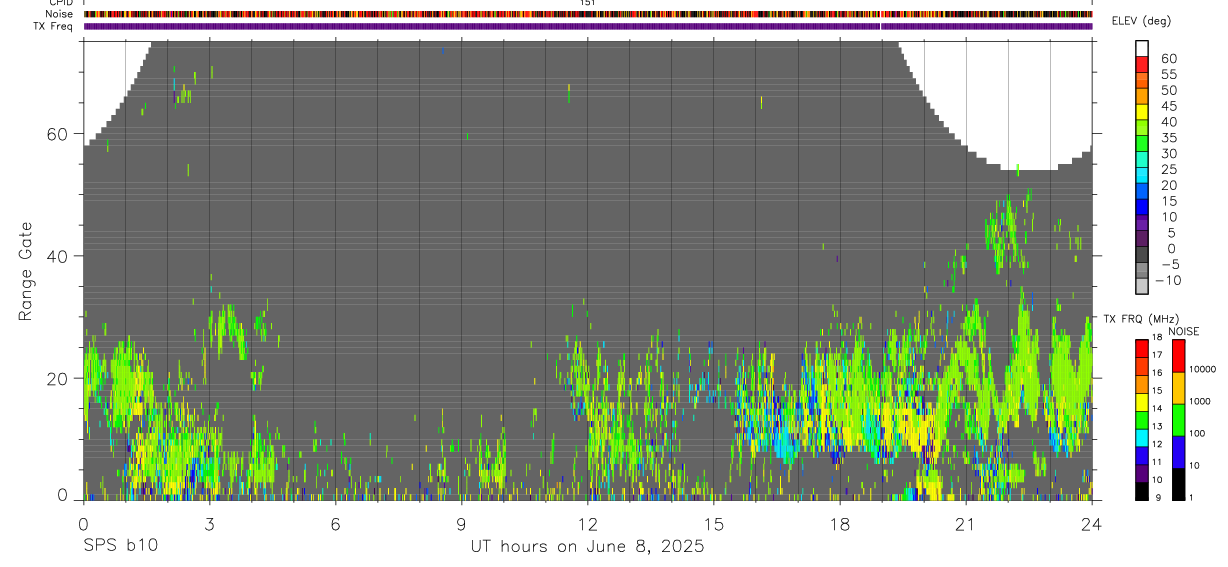Click the black bottom swatch of TX FRQ colorbar

(1141, 490)
